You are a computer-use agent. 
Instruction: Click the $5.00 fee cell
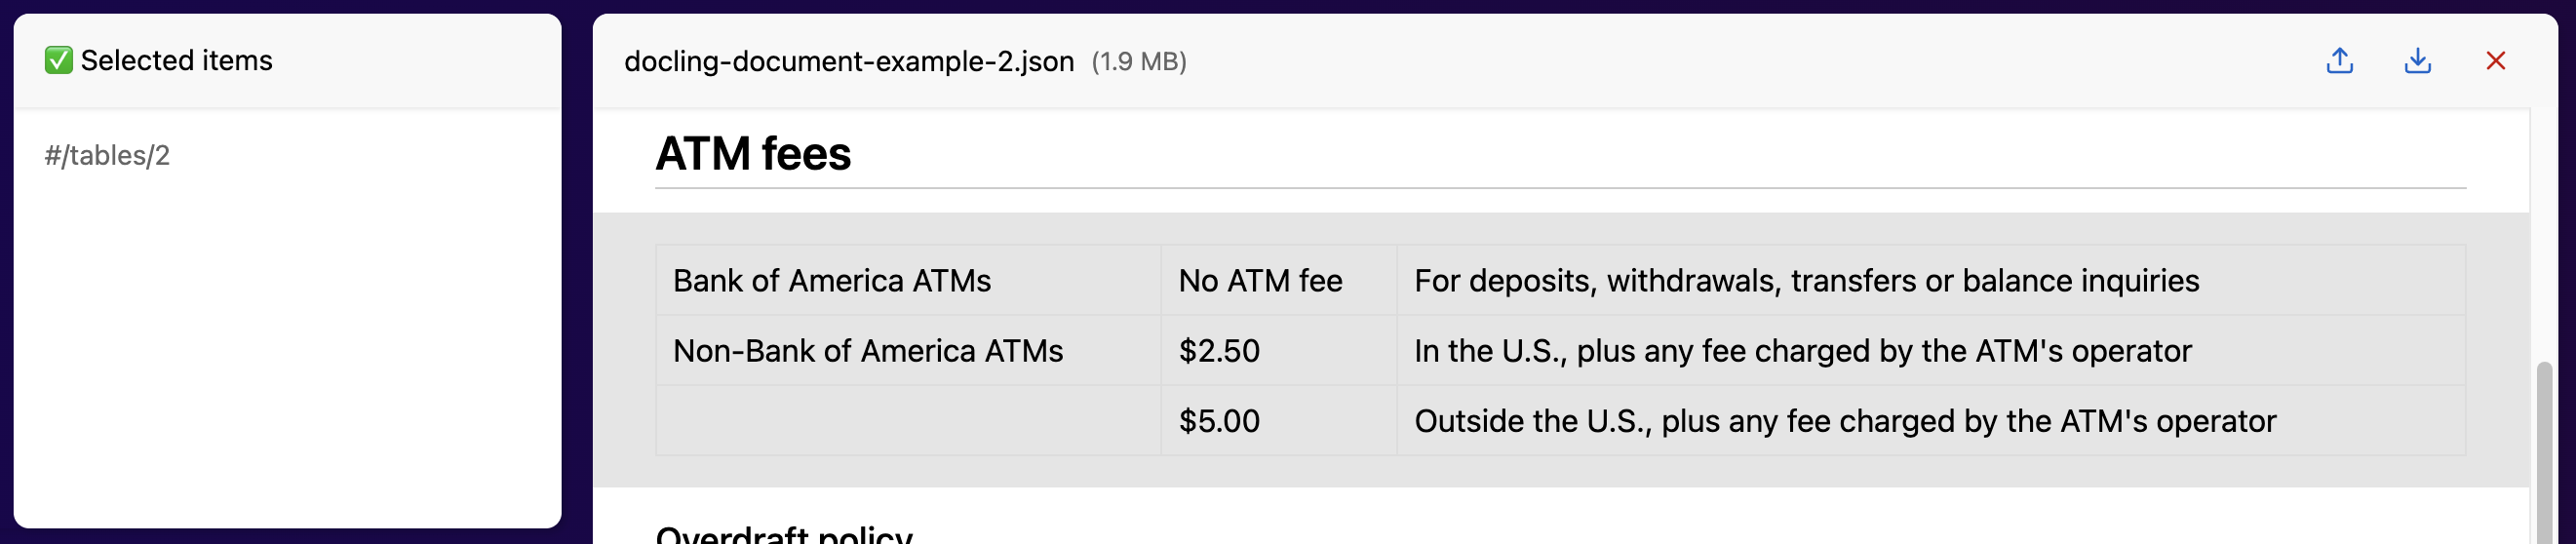1278,420
